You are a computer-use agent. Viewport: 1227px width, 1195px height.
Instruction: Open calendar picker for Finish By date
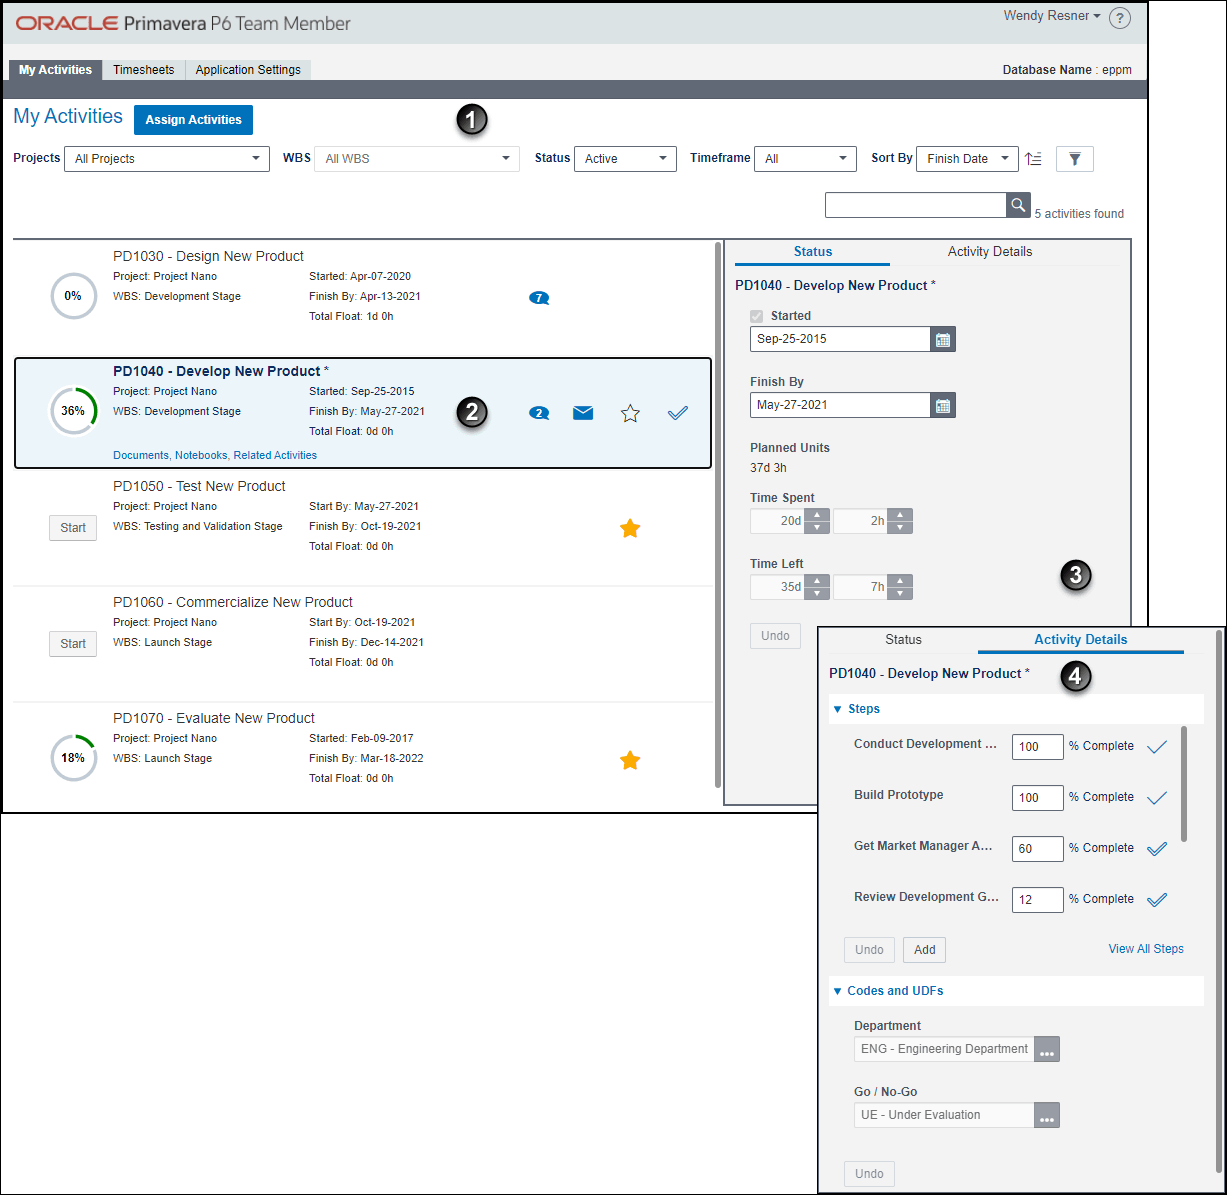point(943,405)
